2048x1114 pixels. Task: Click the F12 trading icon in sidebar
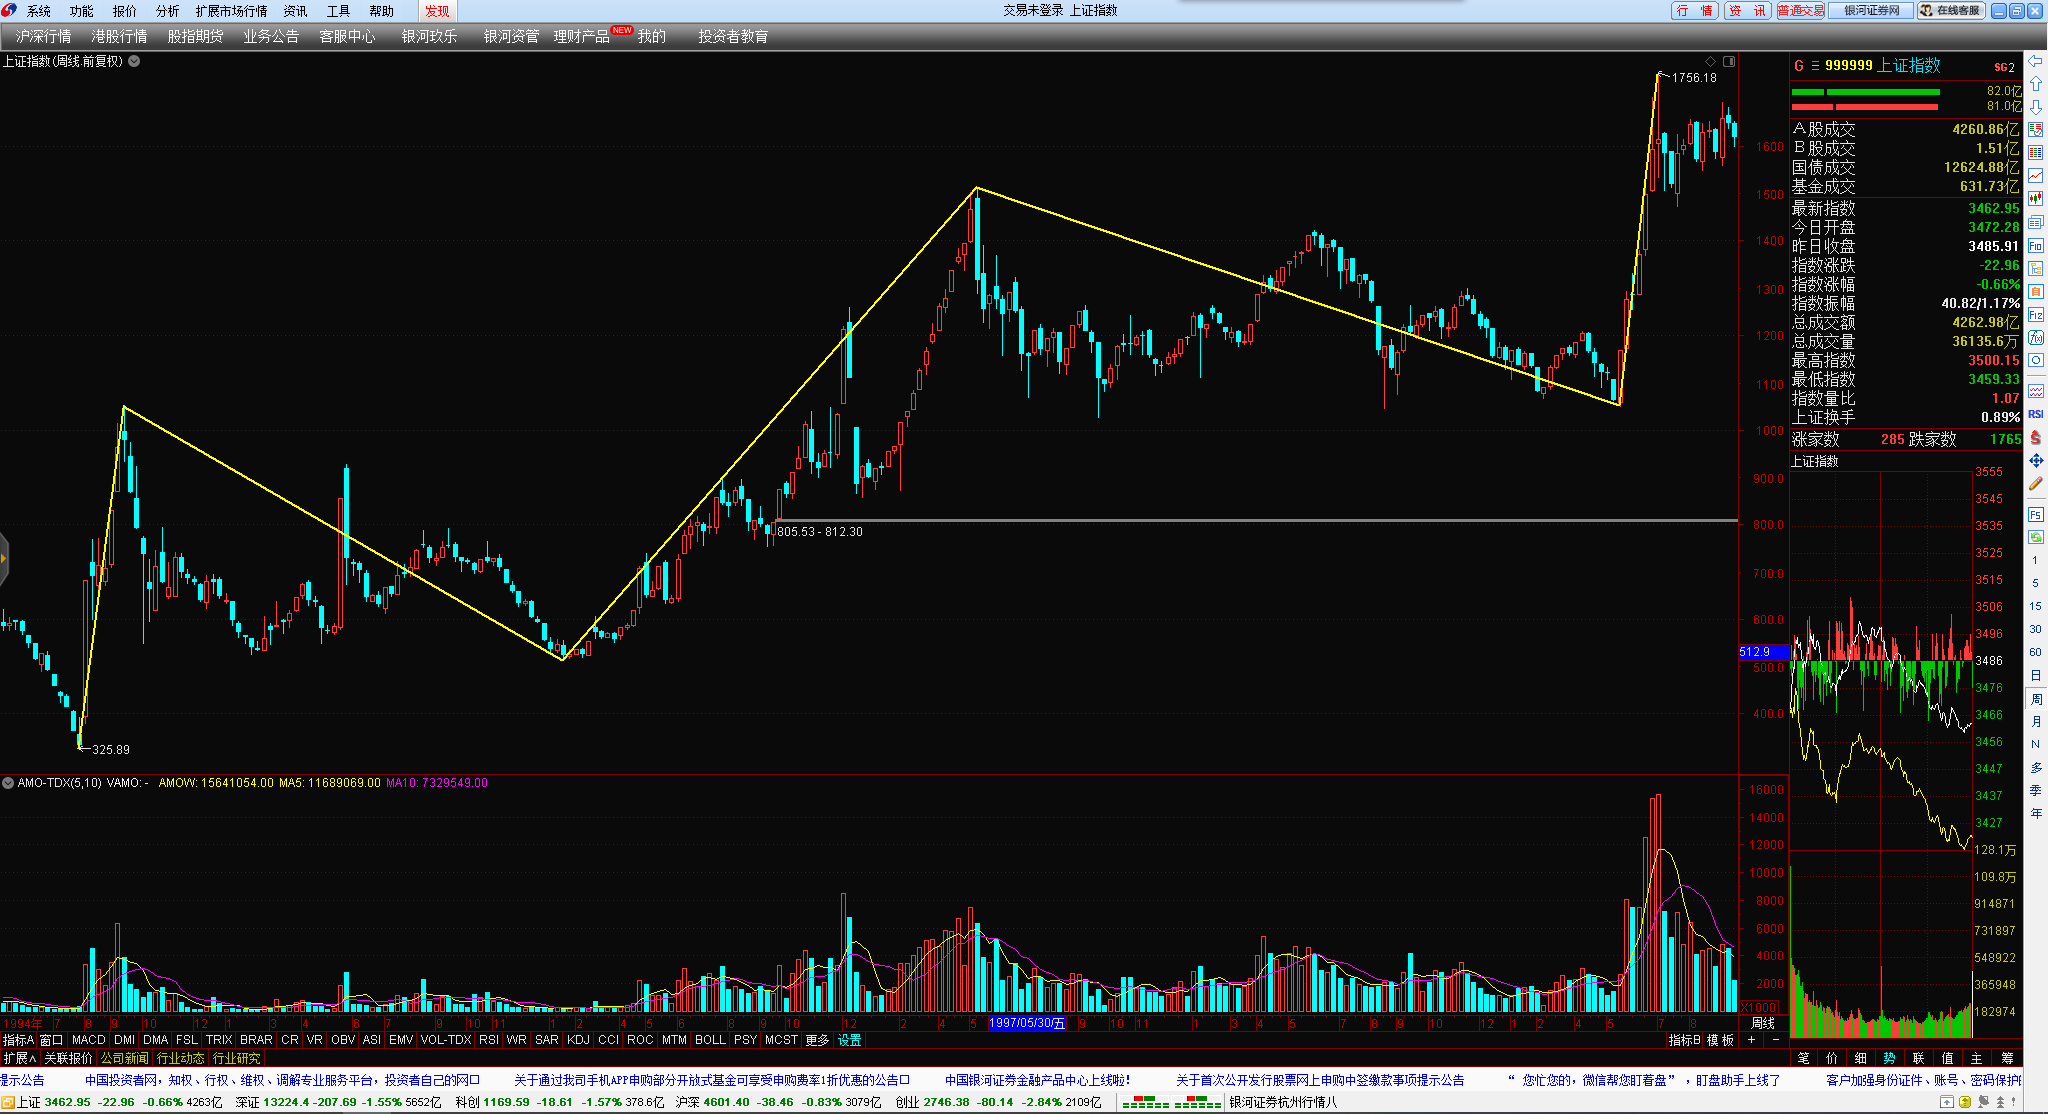click(2035, 315)
